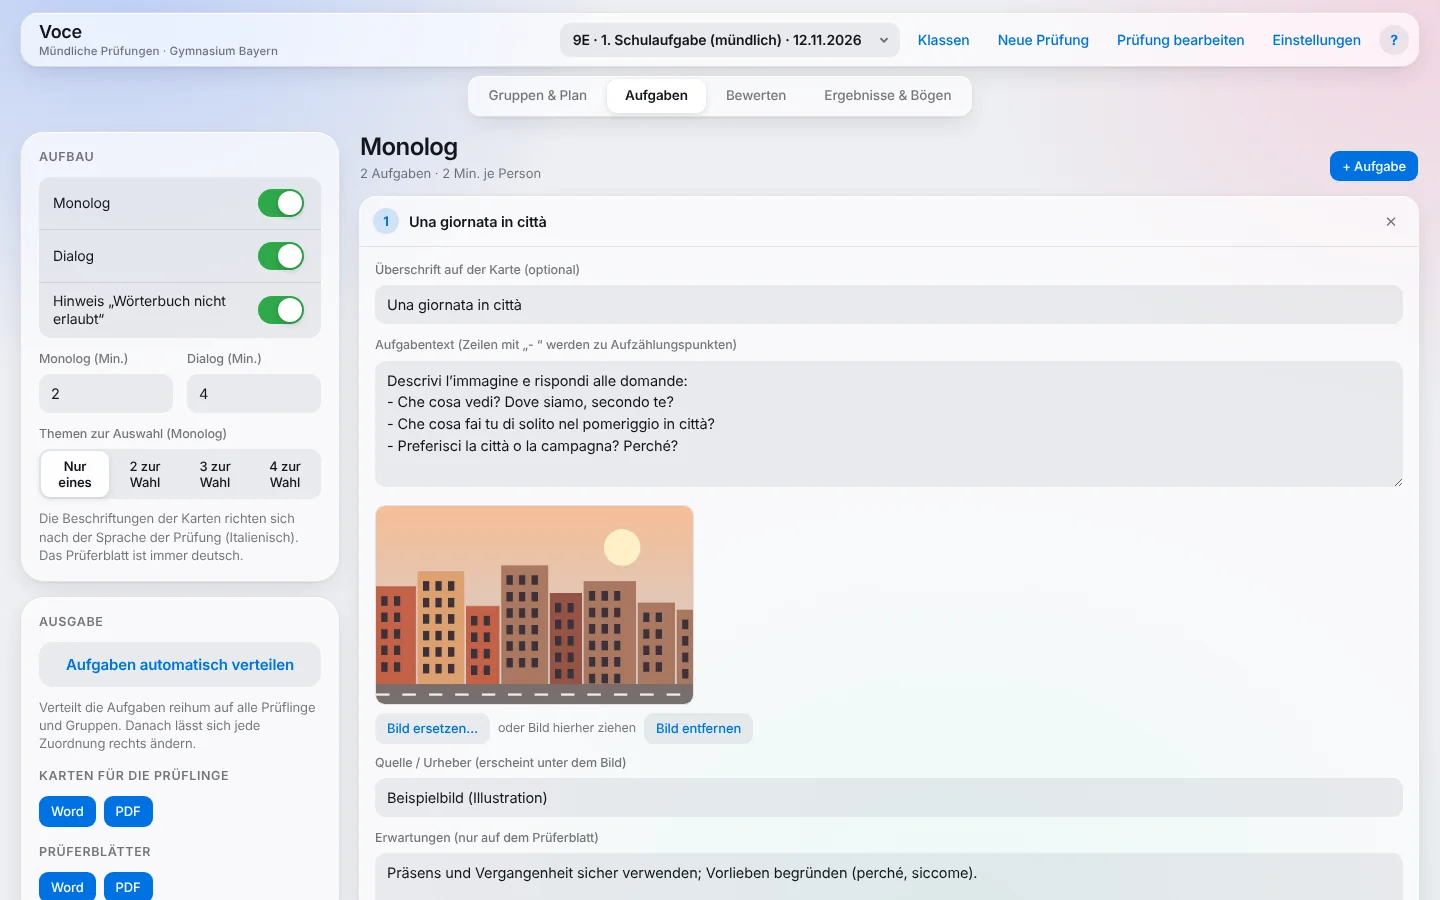Screen dimensions: 1440x900
Task: Click the city skyline image thumbnail
Action: point(534,605)
